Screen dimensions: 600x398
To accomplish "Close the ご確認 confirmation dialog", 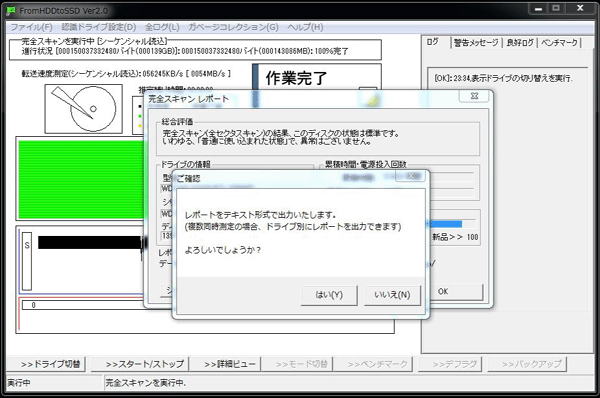I will [410, 176].
